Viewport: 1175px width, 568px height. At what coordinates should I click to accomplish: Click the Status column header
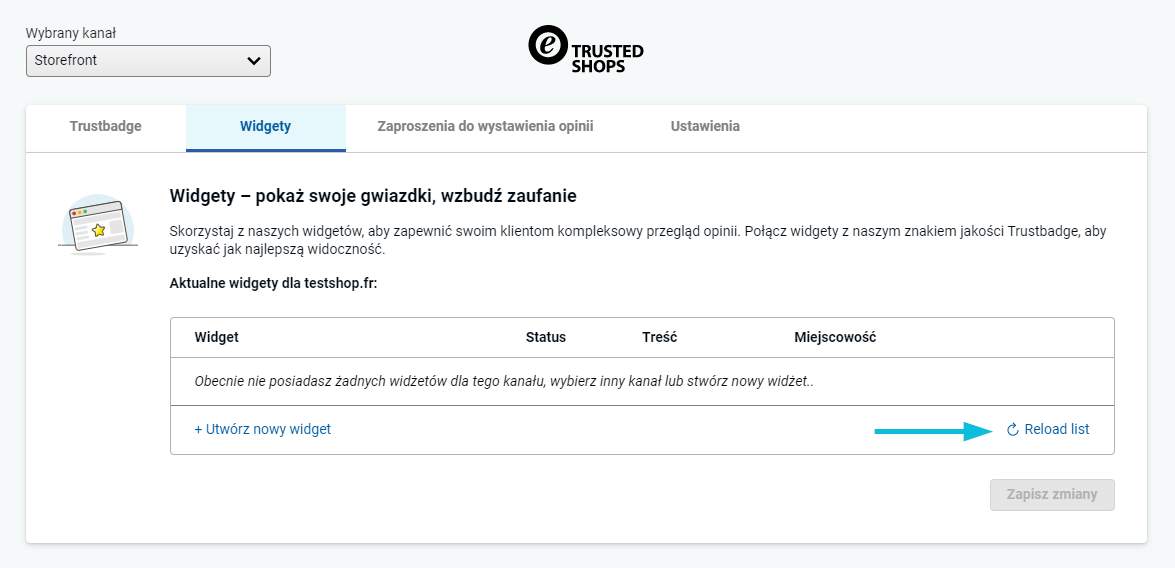545,337
